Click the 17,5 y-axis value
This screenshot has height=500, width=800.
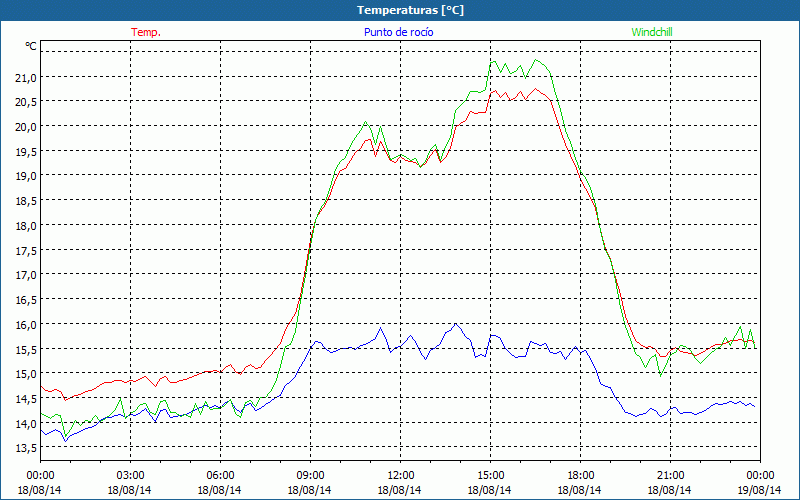pyautogui.click(x=27, y=251)
